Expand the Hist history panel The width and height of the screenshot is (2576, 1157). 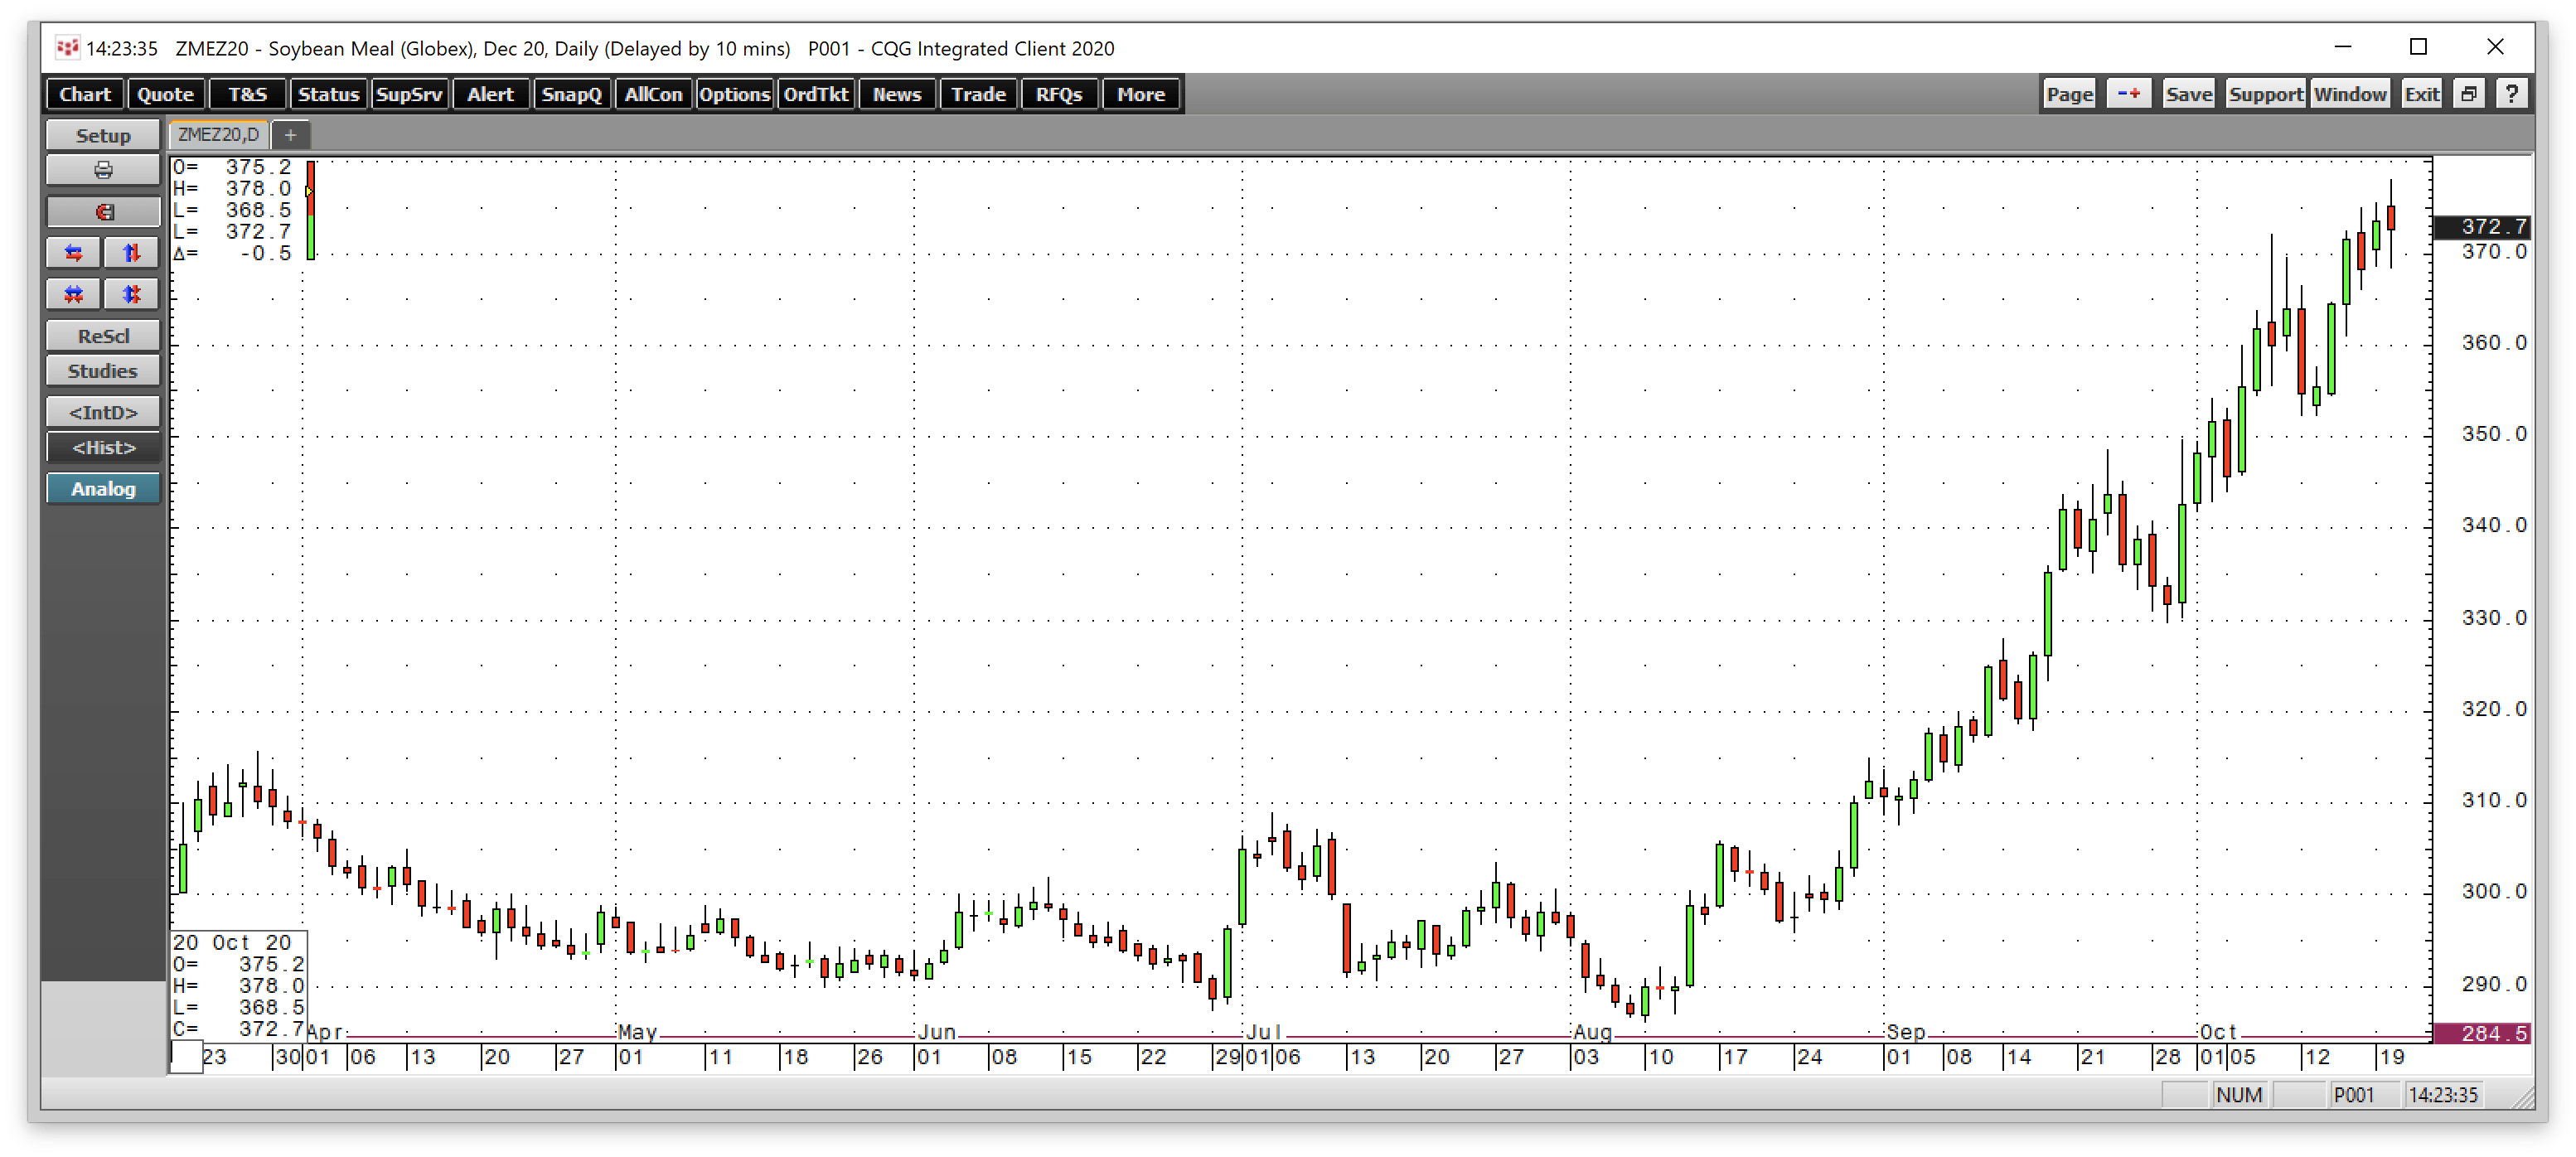[102, 447]
